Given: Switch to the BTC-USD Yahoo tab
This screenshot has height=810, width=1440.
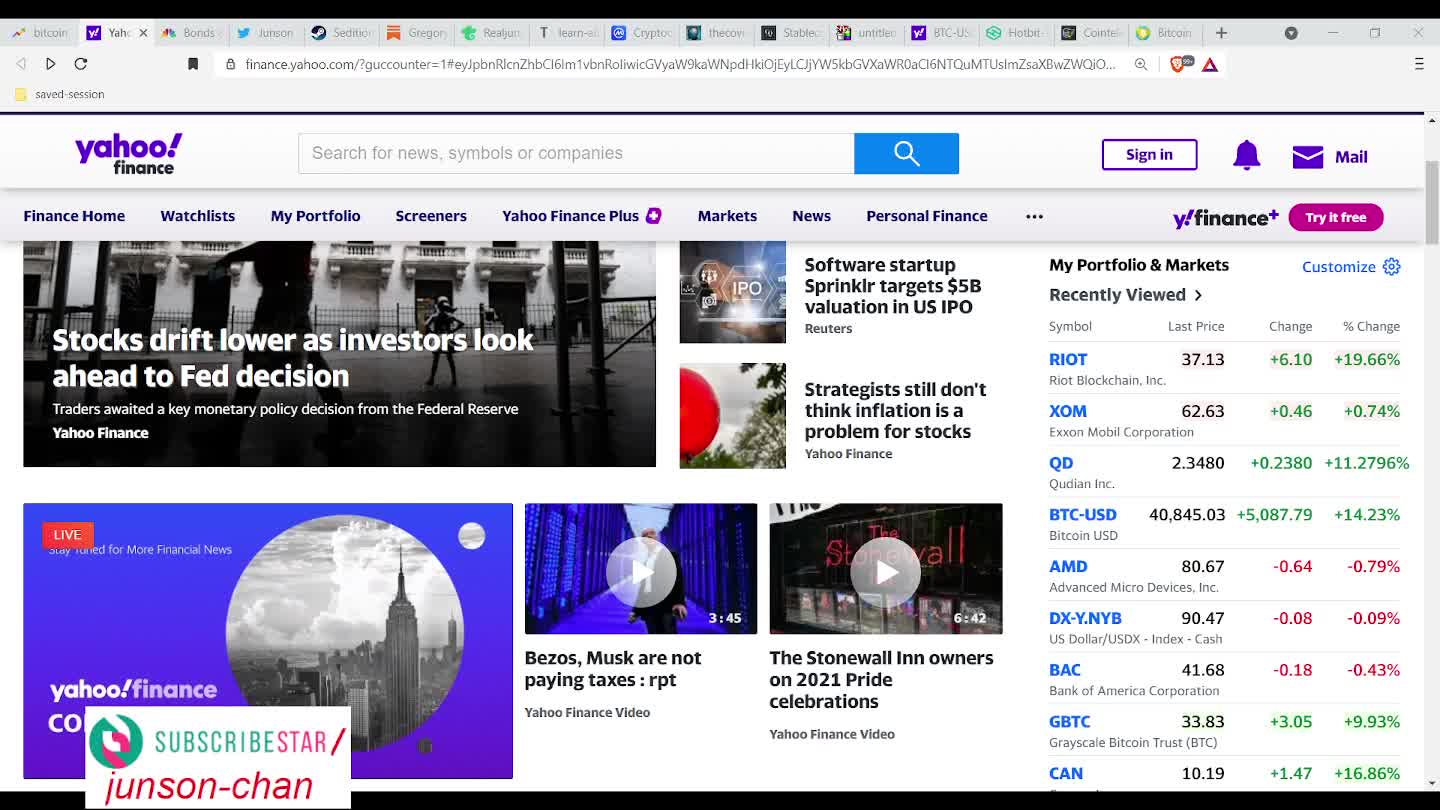Looking at the screenshot, I should pyautogui.click(x=942, y=32).
